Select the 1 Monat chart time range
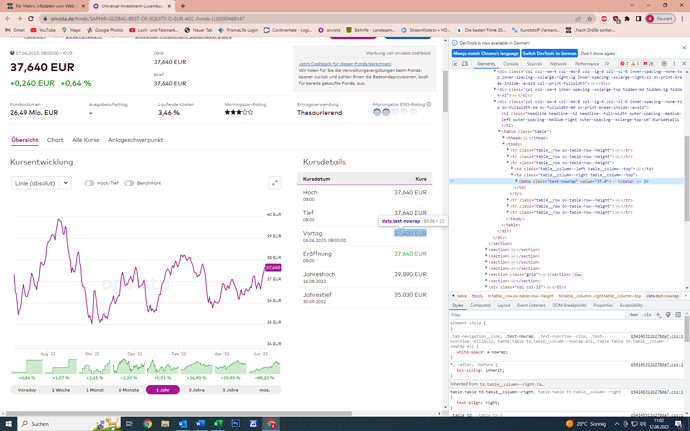Viewport: 690px width, 431px height. (96, 390)
